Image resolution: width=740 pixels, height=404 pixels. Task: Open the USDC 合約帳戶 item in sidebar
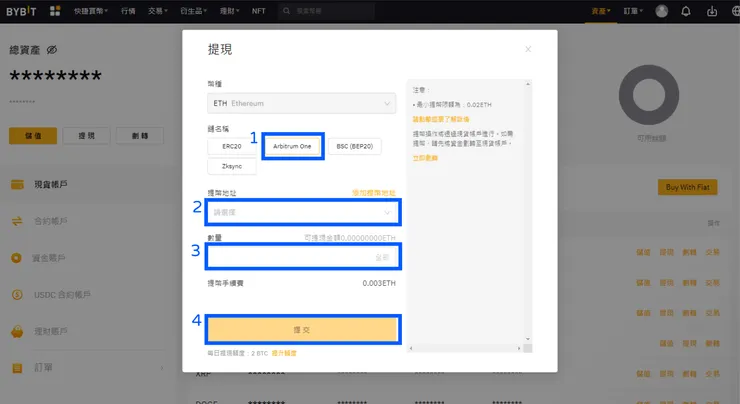coord(51,295)
